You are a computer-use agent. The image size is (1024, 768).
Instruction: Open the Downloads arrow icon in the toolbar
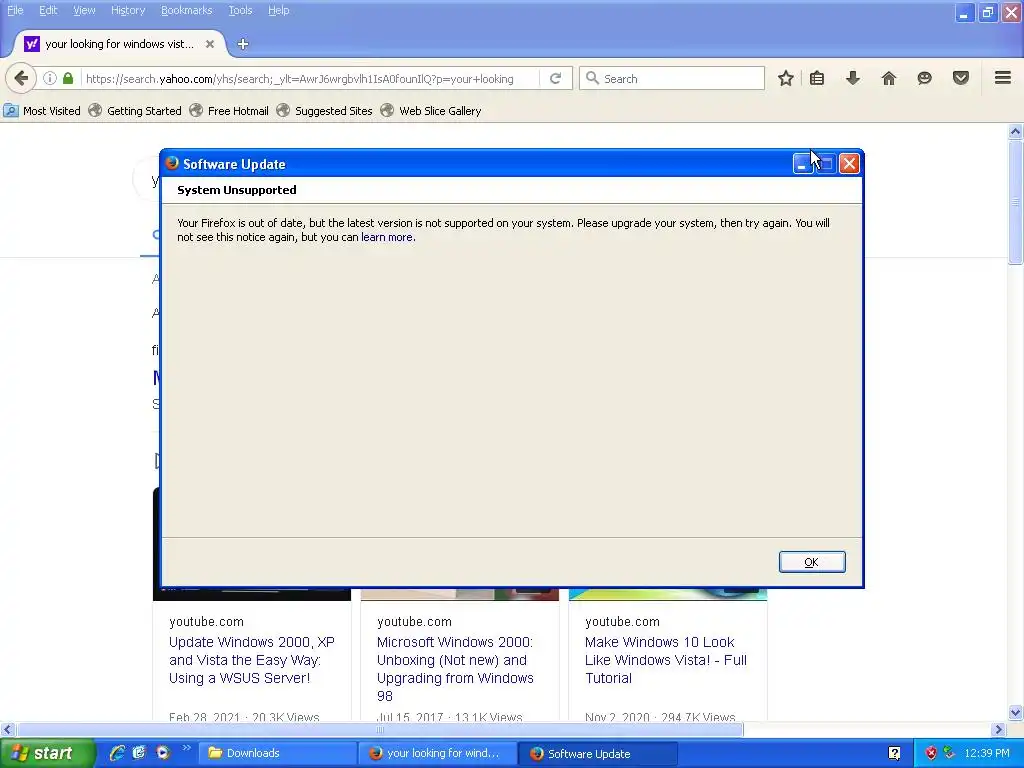pyautogui.click(x=853, y=78)
